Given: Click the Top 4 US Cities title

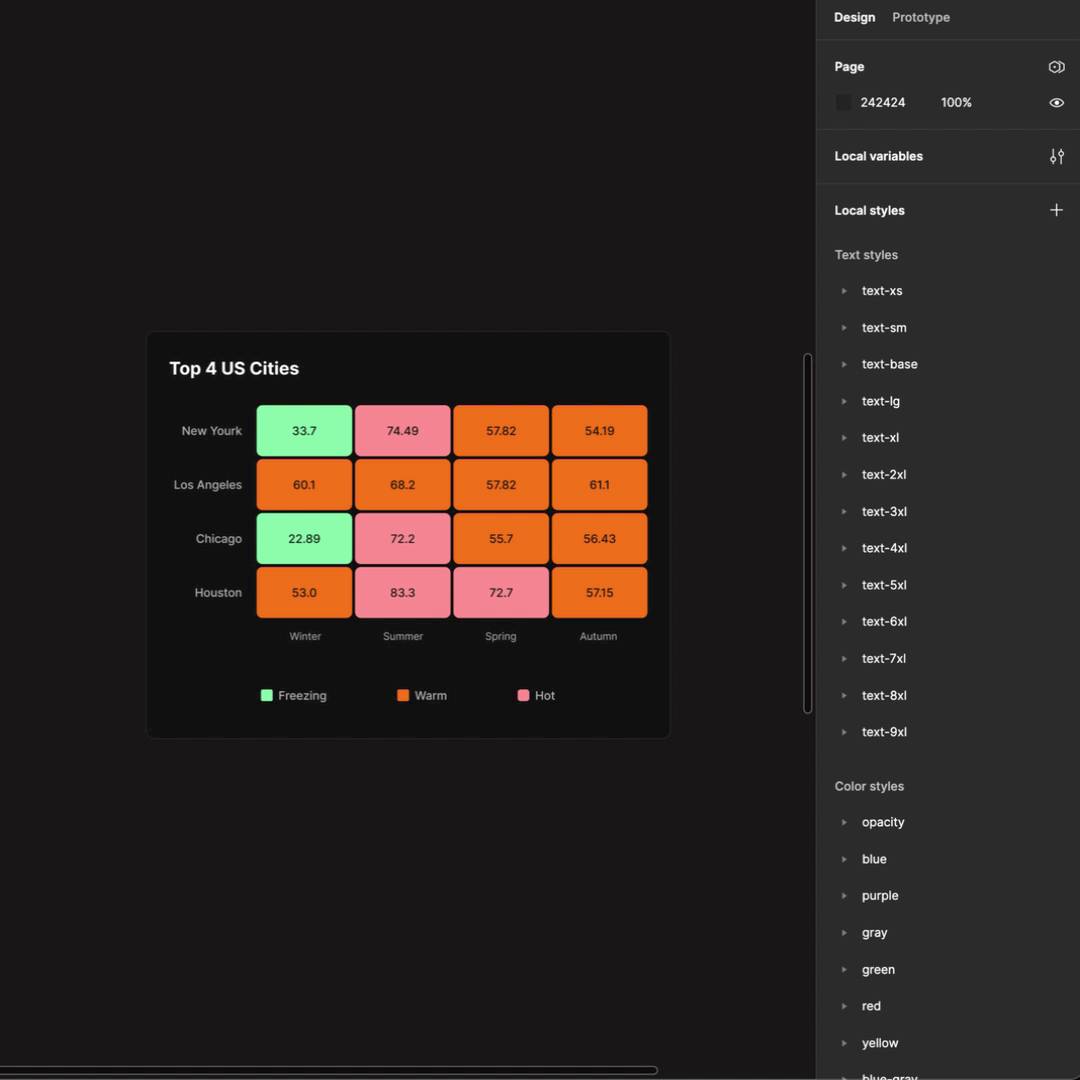Looking at the screenshot, I should click(233, 368).
